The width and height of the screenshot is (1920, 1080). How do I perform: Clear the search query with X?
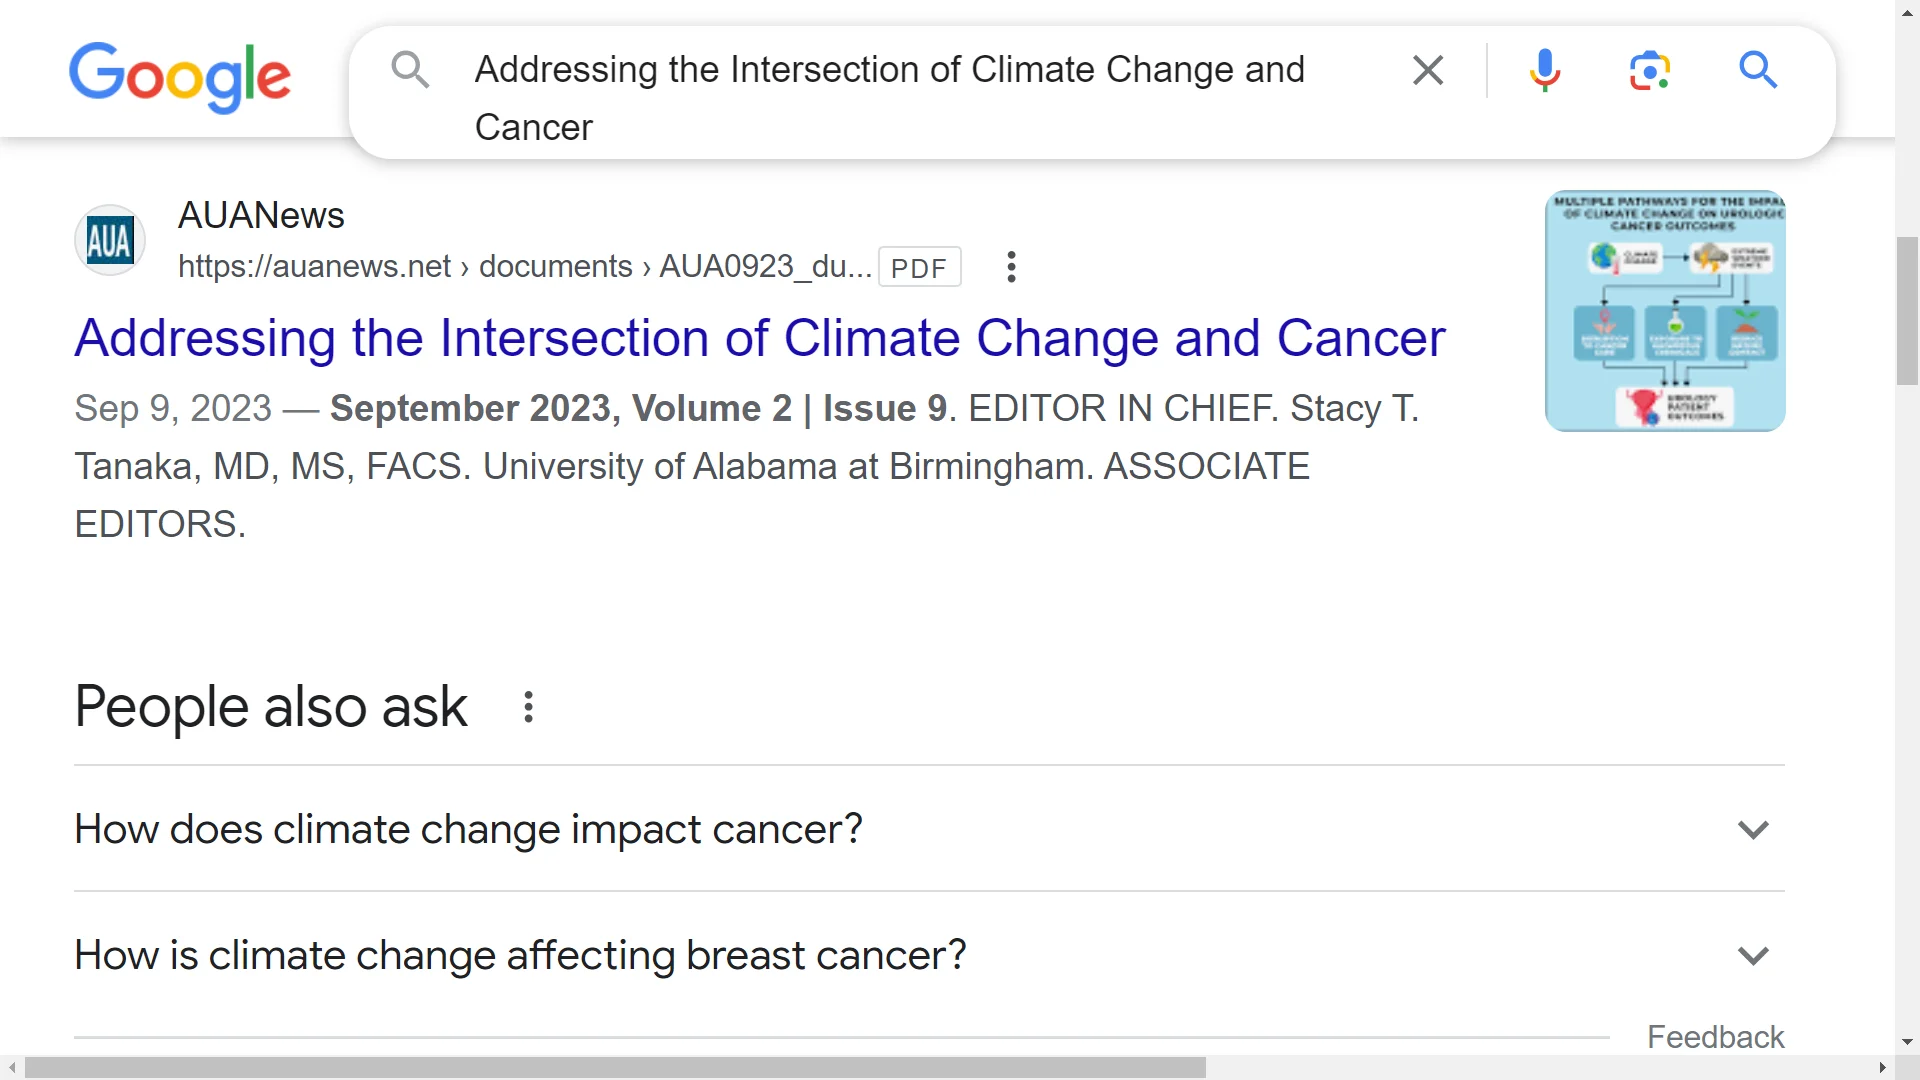[1428, 70]
